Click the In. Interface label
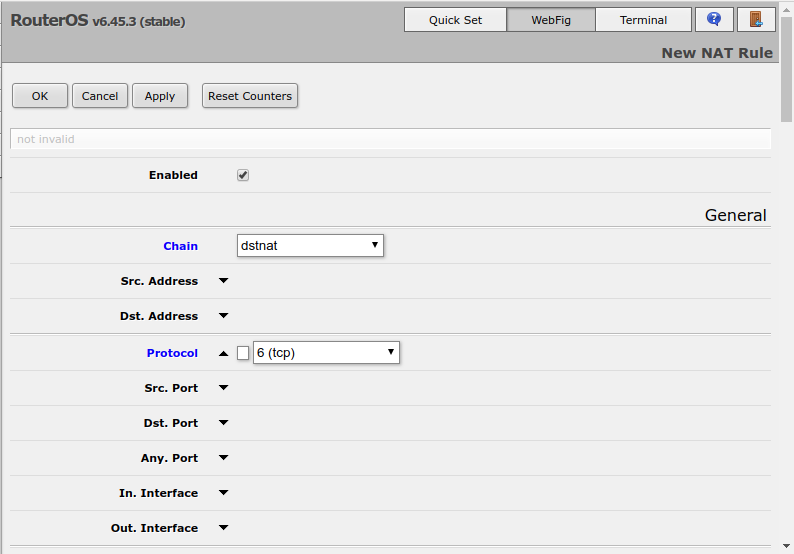Image resolution: width=794 pixels, height=554 pixels. 158,493
